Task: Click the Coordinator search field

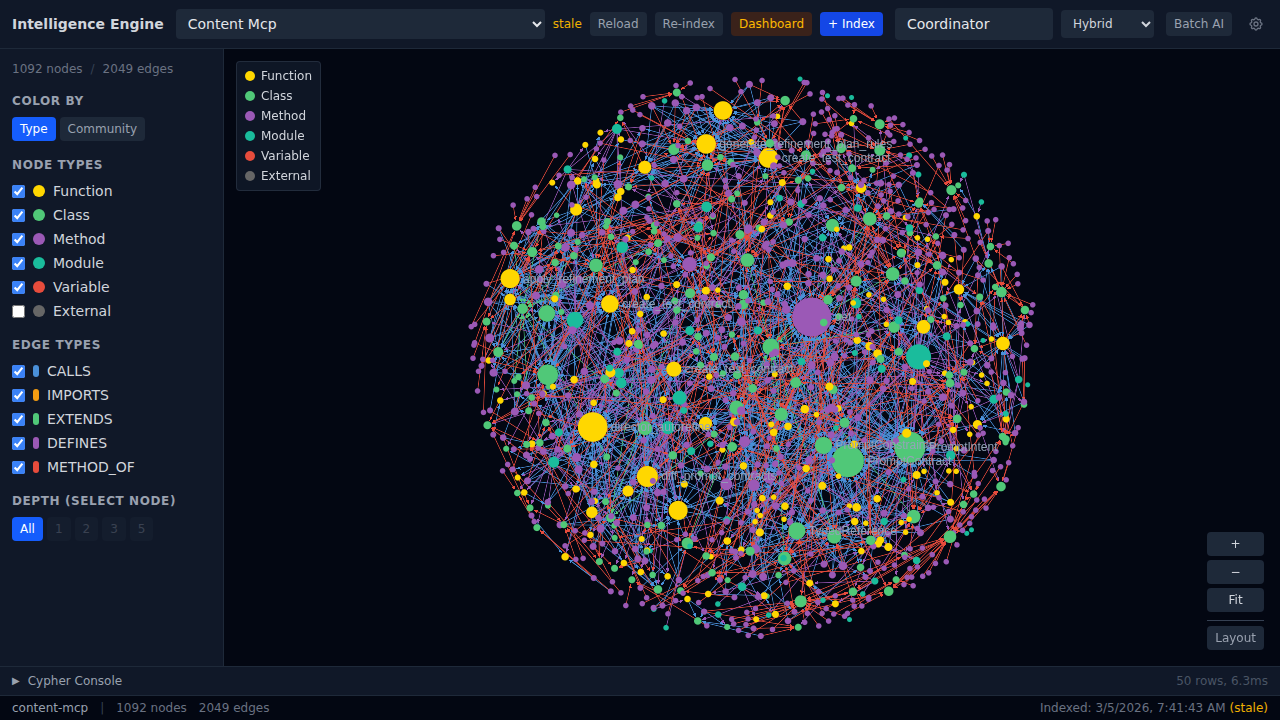Action: click(x=973, y=24)
